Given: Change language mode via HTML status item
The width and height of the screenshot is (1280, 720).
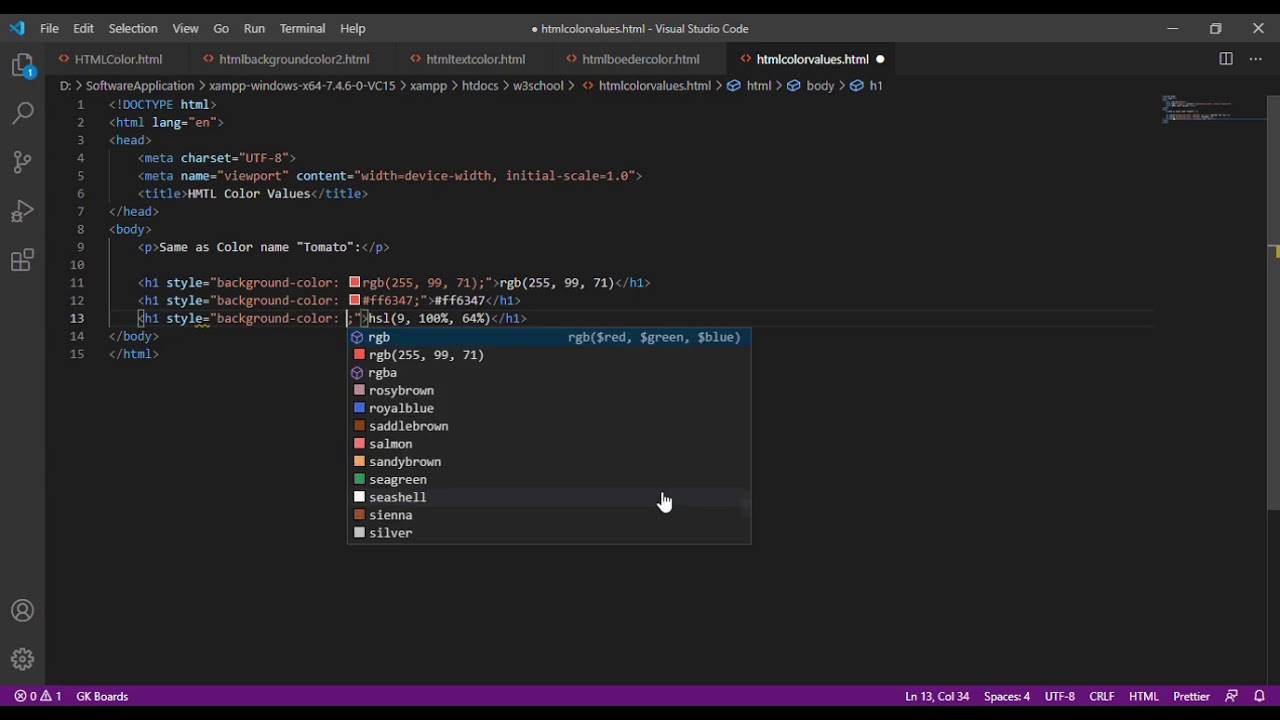Looking at the screenshot, I should (1143, 696).
